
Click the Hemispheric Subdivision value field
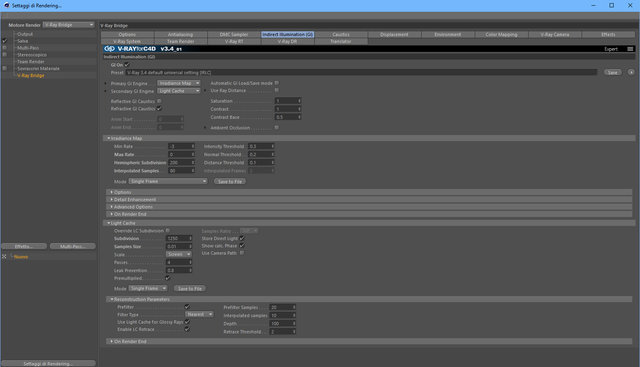181,162
